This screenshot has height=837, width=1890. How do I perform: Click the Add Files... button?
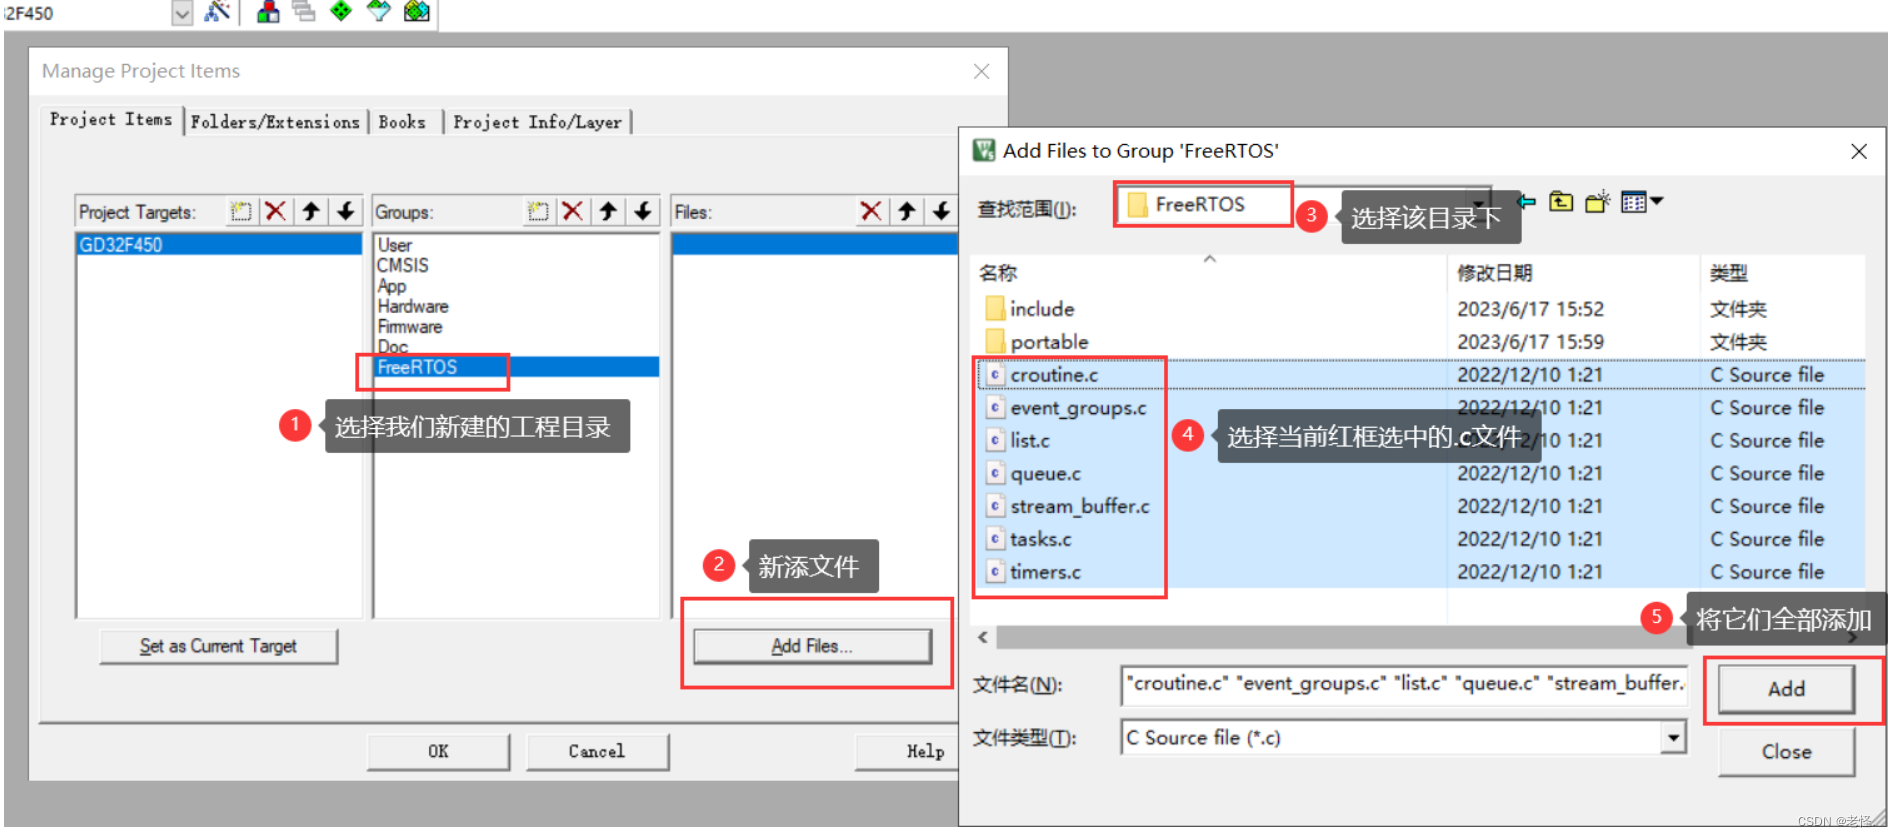click(x=812, y=646)
